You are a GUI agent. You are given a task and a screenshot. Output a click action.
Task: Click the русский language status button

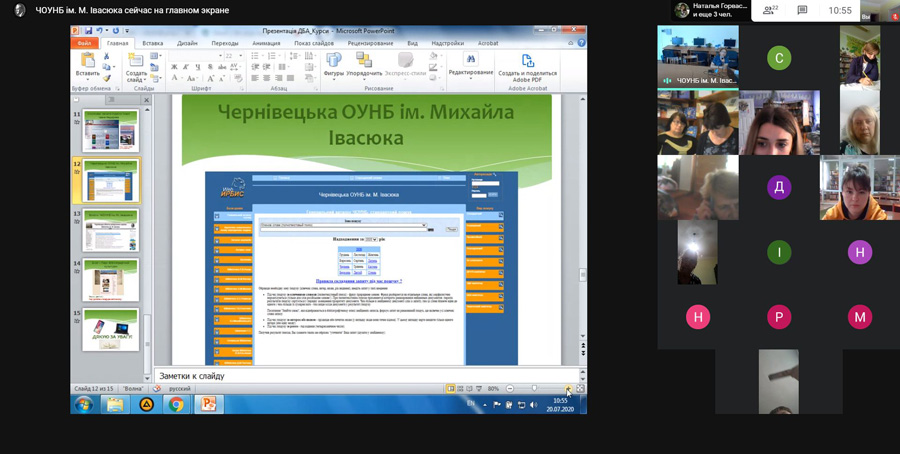pyautogui.click(x=179, y=389)
